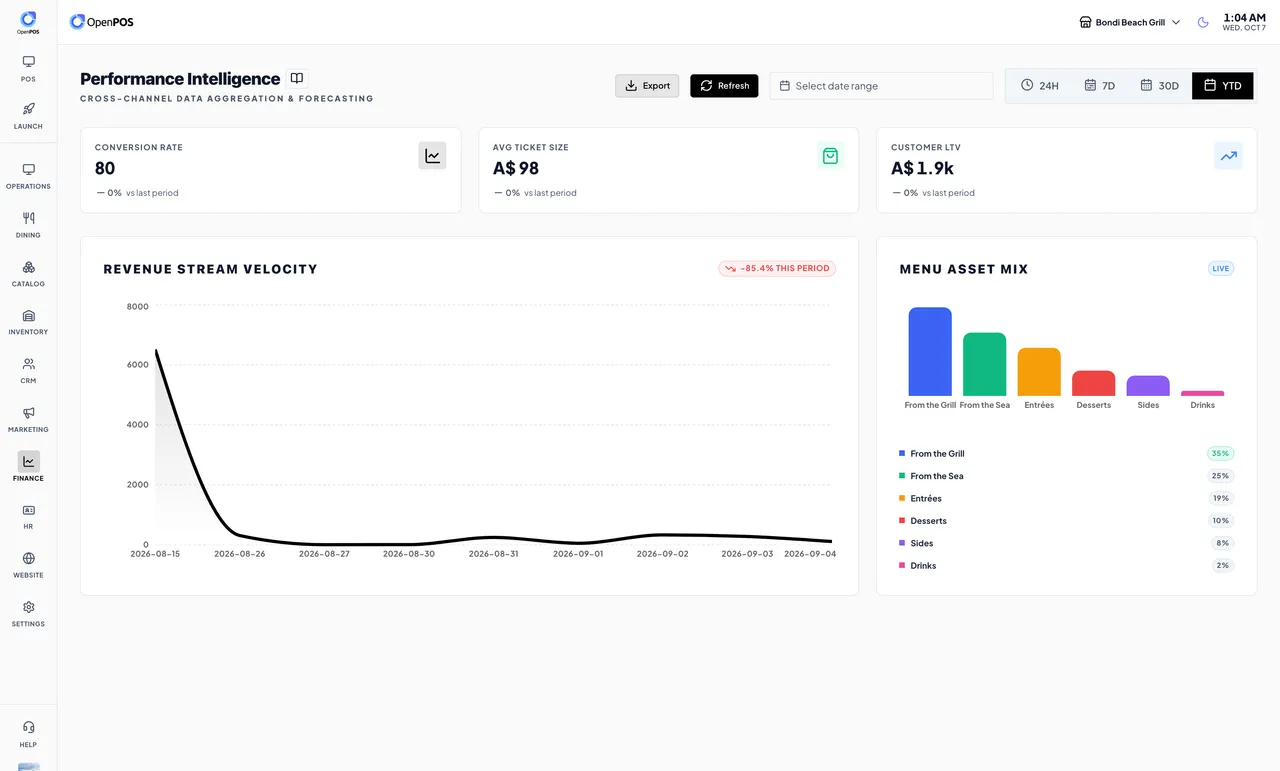Image resolution: width=1280 pixels, height=771 pixels.
Task: Click the 2026-08-15 axis label
Action: (x=155, y=553)
